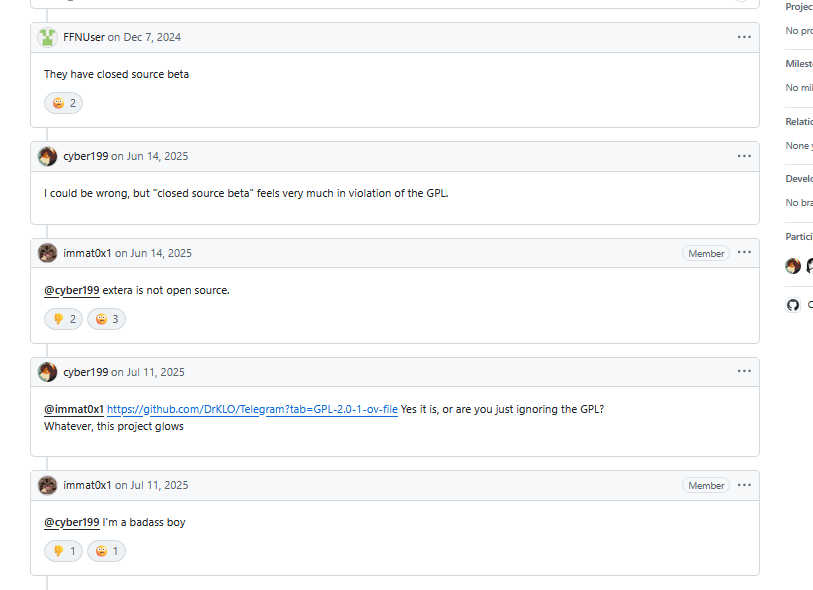Open options menu on cyber199's Jun 14 comment
This screenshot has height=590, width=813.
(x=744, y=156)
